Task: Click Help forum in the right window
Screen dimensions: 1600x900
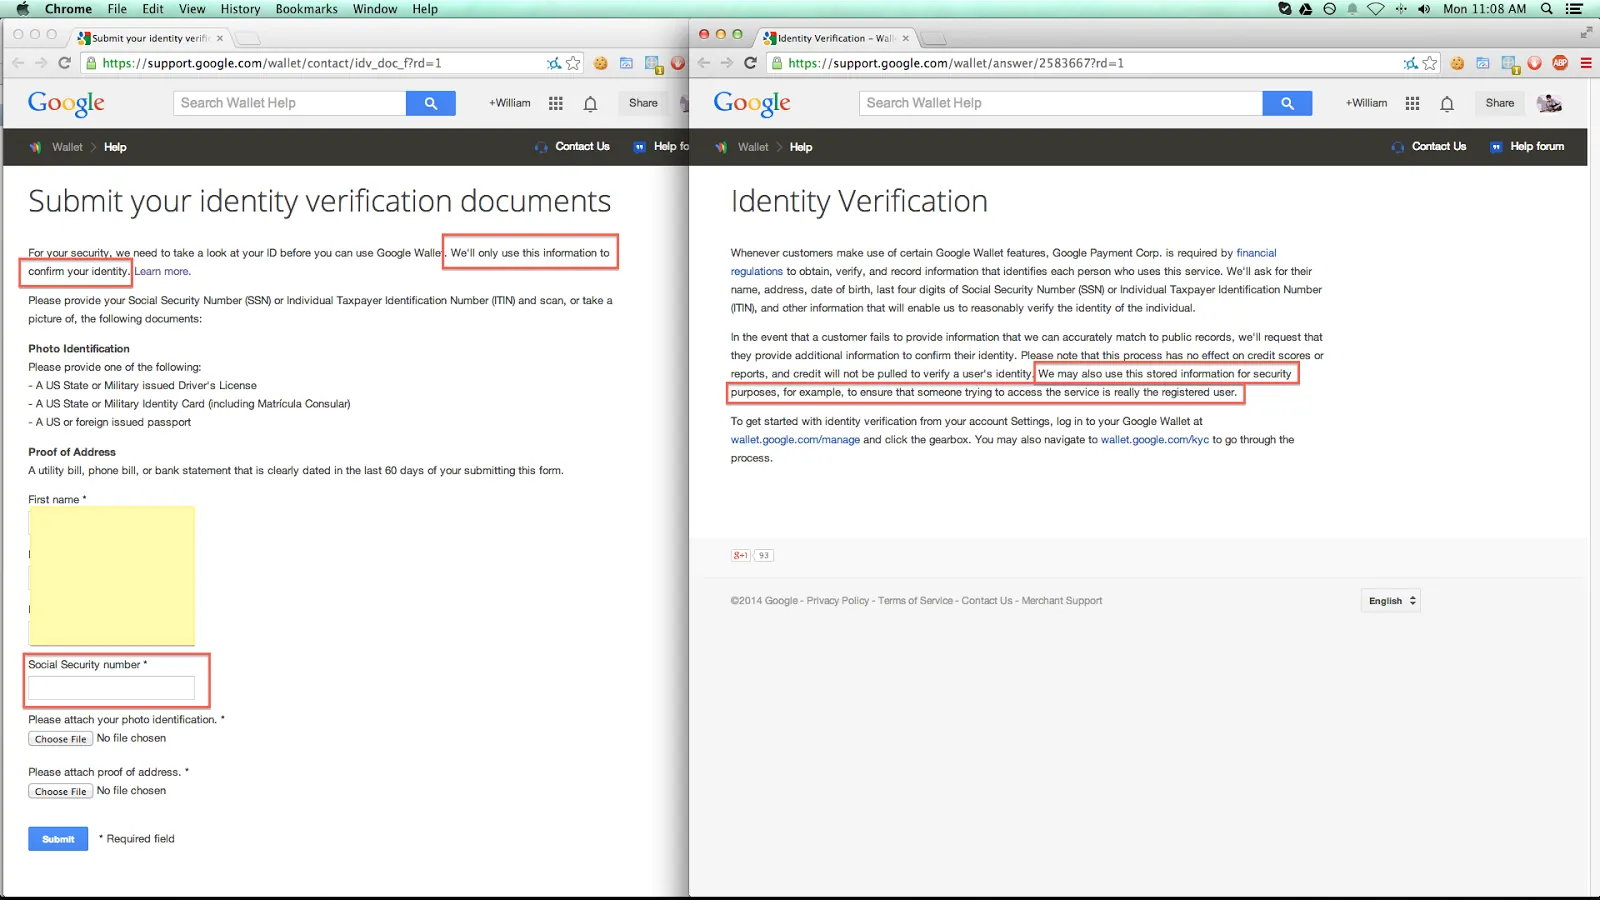Action: [x=1537, y=147]
